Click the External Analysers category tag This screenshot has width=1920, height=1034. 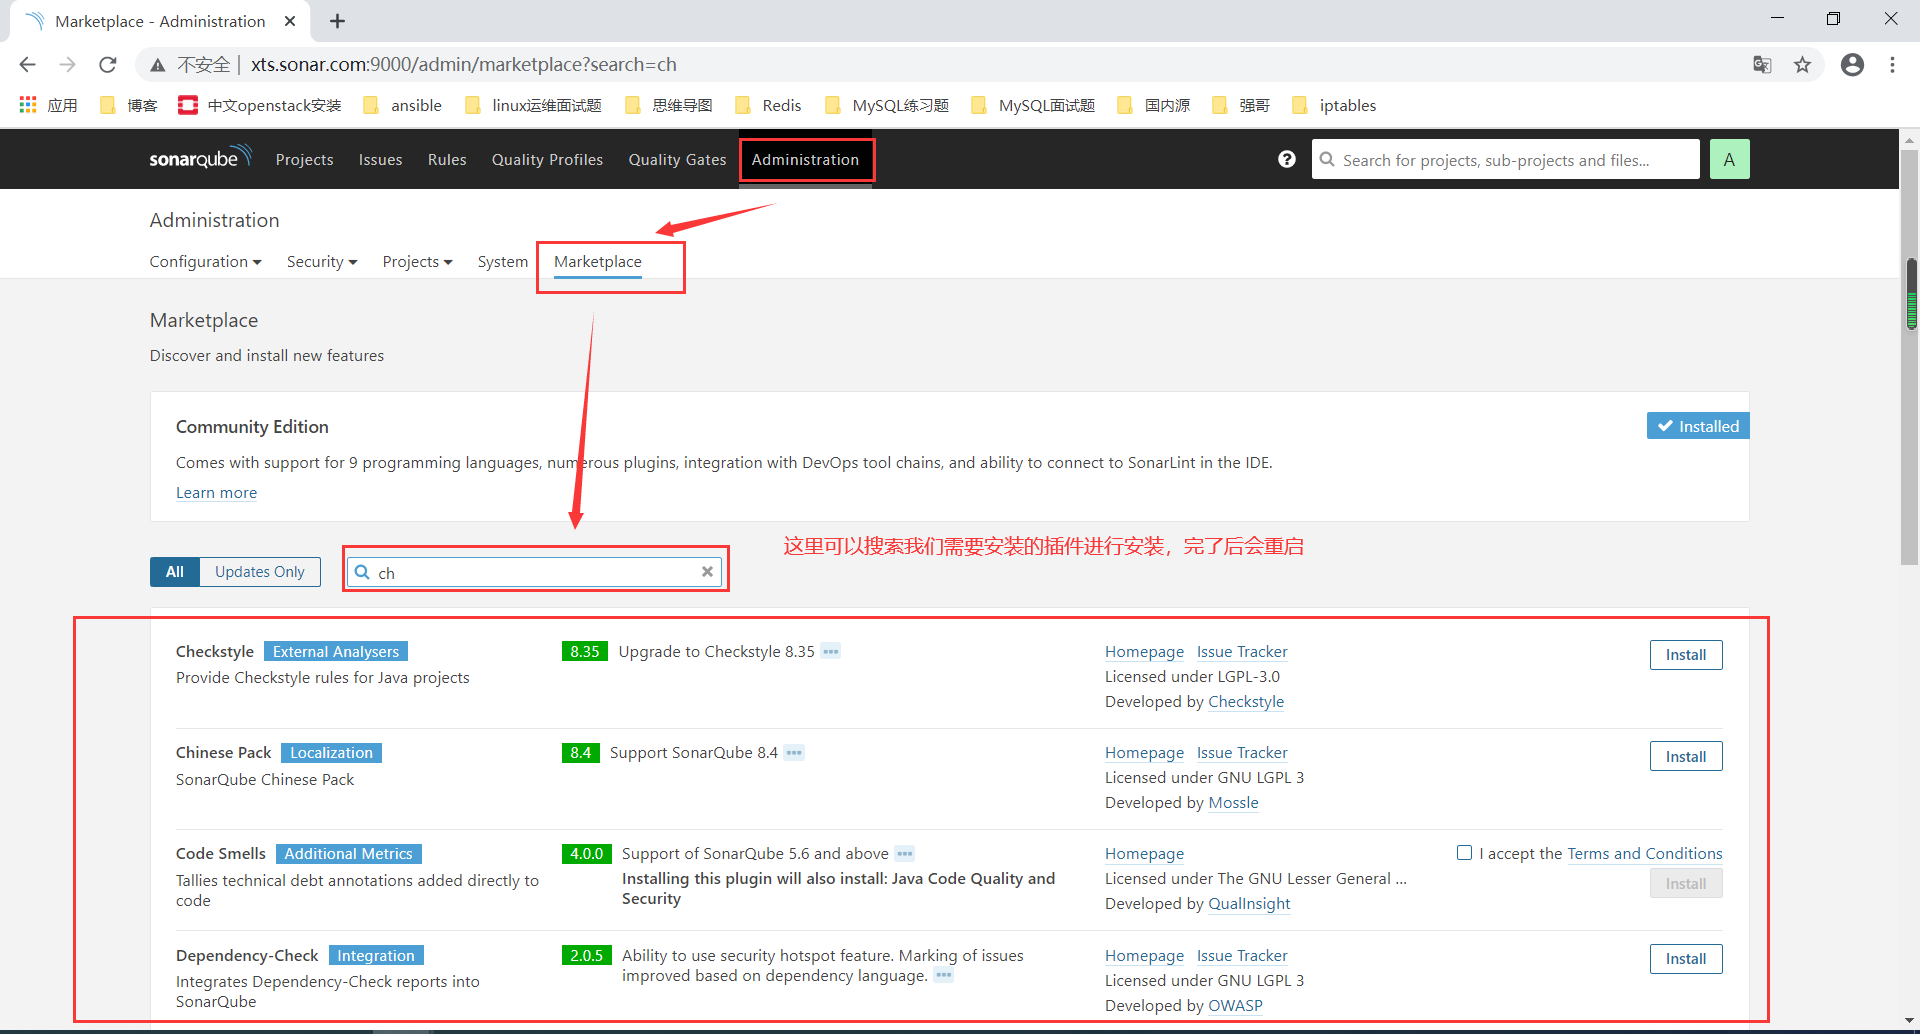tap(336, 652)
